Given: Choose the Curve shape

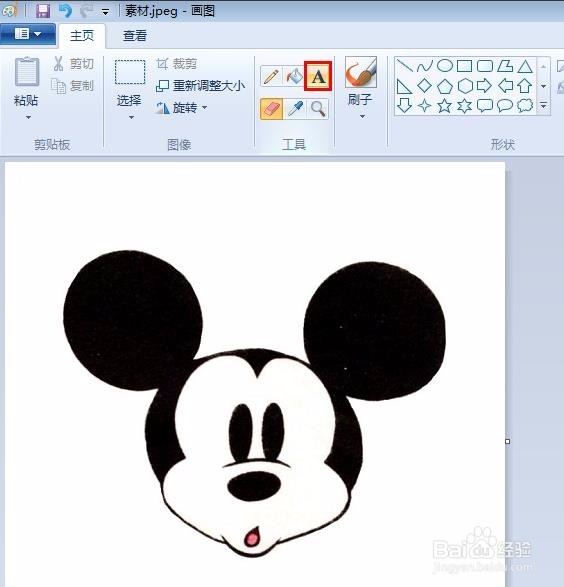Looking at the screenshot, I should pos(424,66).
